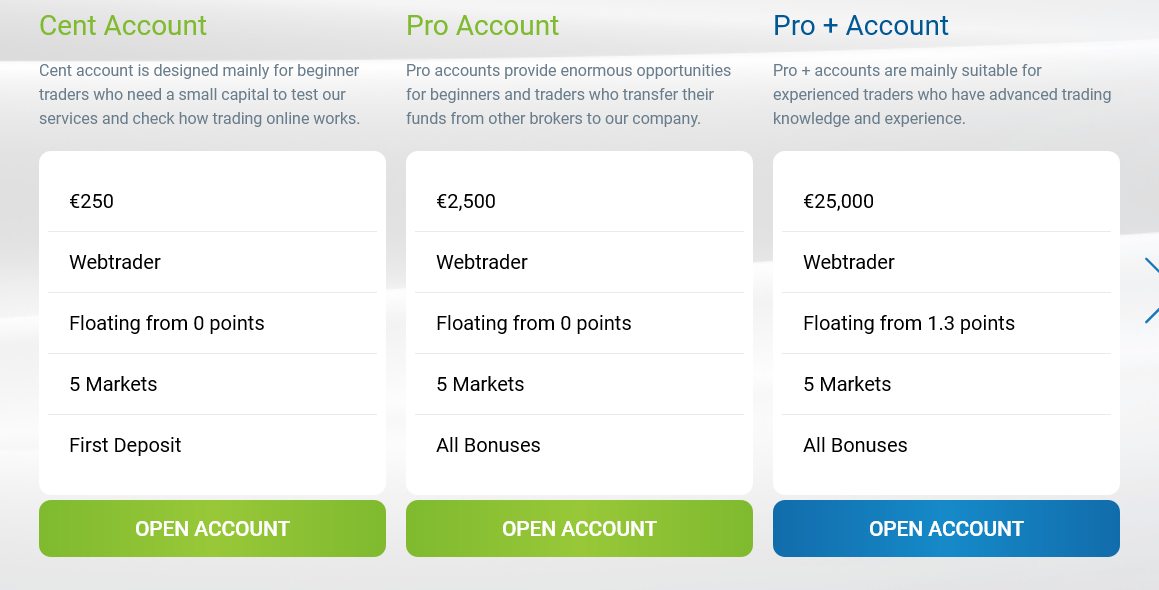Click Floating from 0 points in Cent card

(212, 323)
